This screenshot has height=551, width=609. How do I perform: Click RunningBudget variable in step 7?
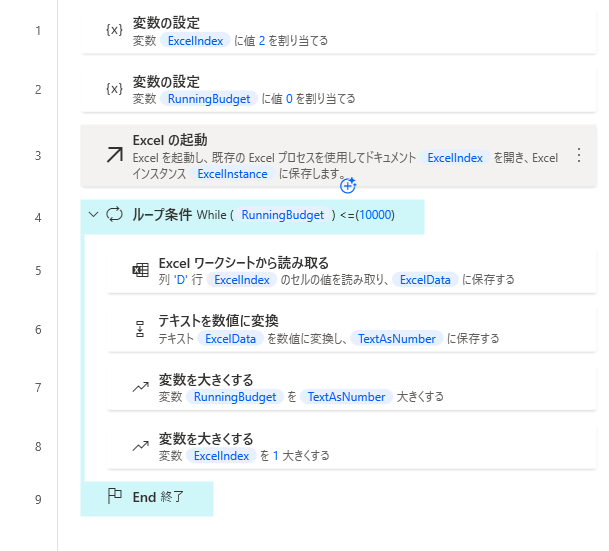pyautogui.click(x=235, y=397)
